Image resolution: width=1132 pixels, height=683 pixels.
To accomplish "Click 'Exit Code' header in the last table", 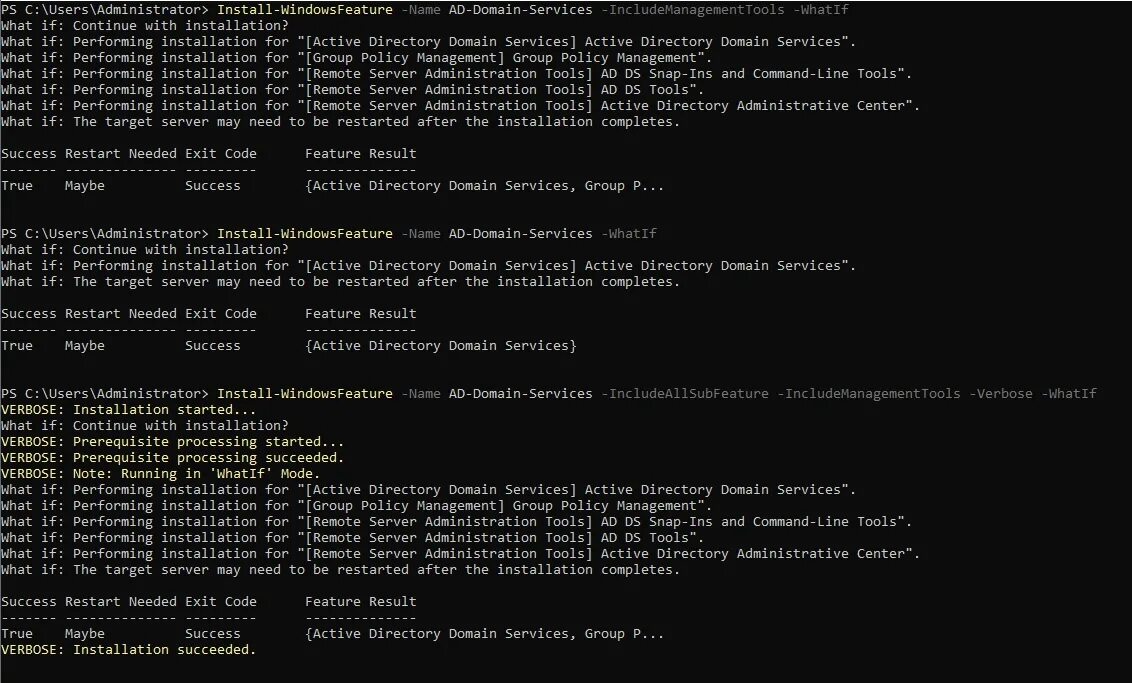I will click(220, 602).
